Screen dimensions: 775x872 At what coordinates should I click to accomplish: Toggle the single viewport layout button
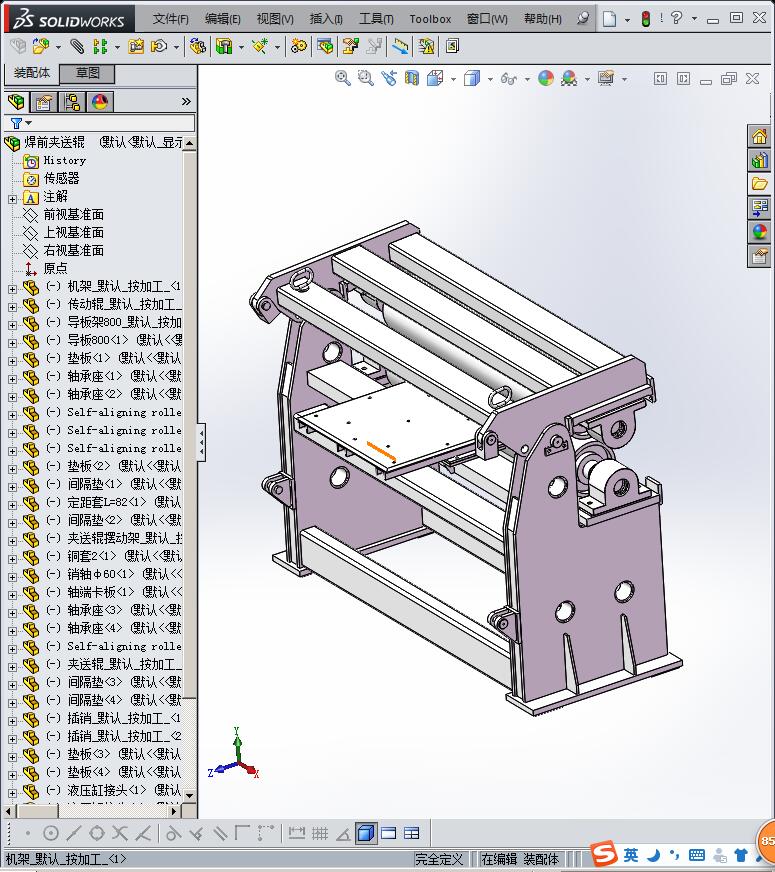coord(366,833)
